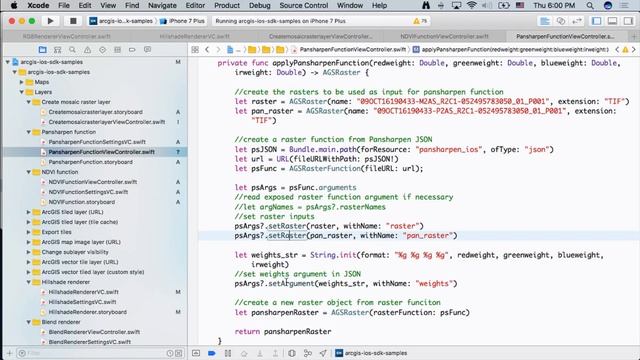Screen dimensions: 640x360
Task: Simulate location arrow icon
Action: [323, 353]
